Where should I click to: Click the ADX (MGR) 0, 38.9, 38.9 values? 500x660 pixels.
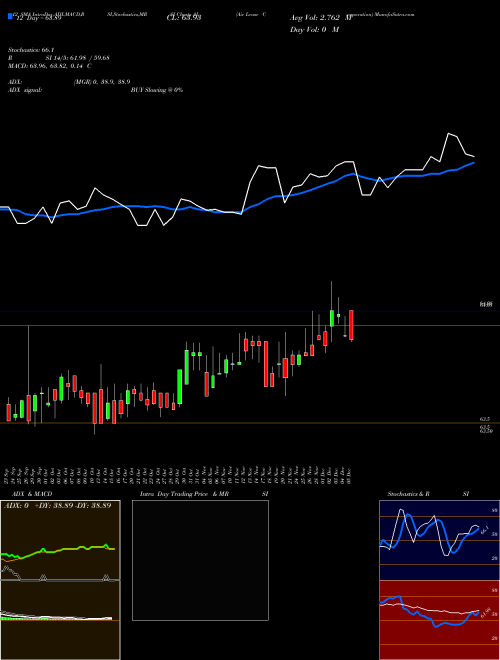coord(102,82)
